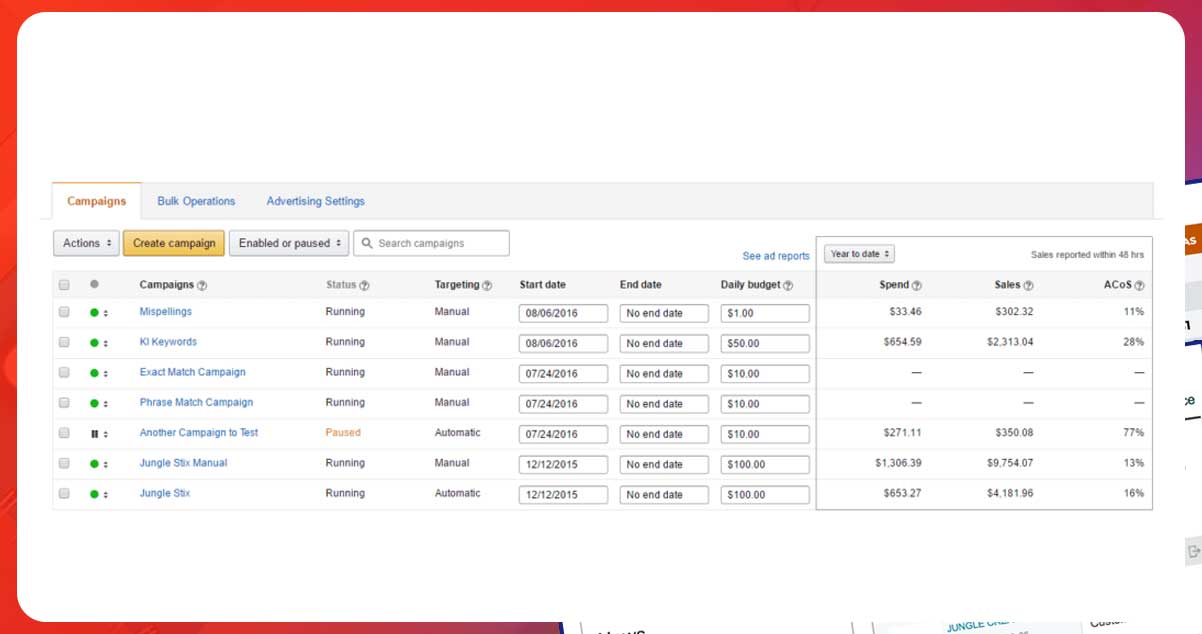
Task: Click green status dot for Exact Match Campaign
Action: (94, 373)
